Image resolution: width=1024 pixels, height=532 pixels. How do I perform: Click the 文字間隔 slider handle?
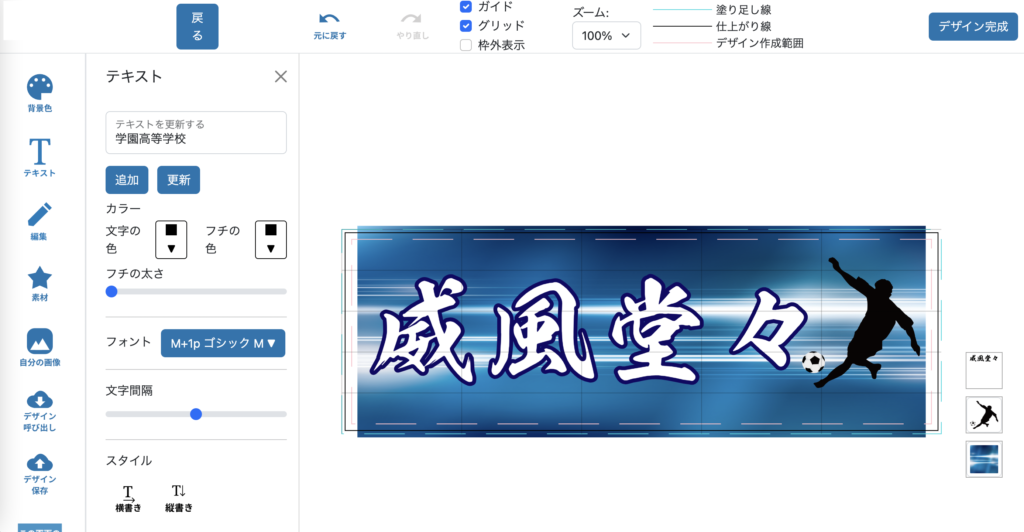pos(196,414)
